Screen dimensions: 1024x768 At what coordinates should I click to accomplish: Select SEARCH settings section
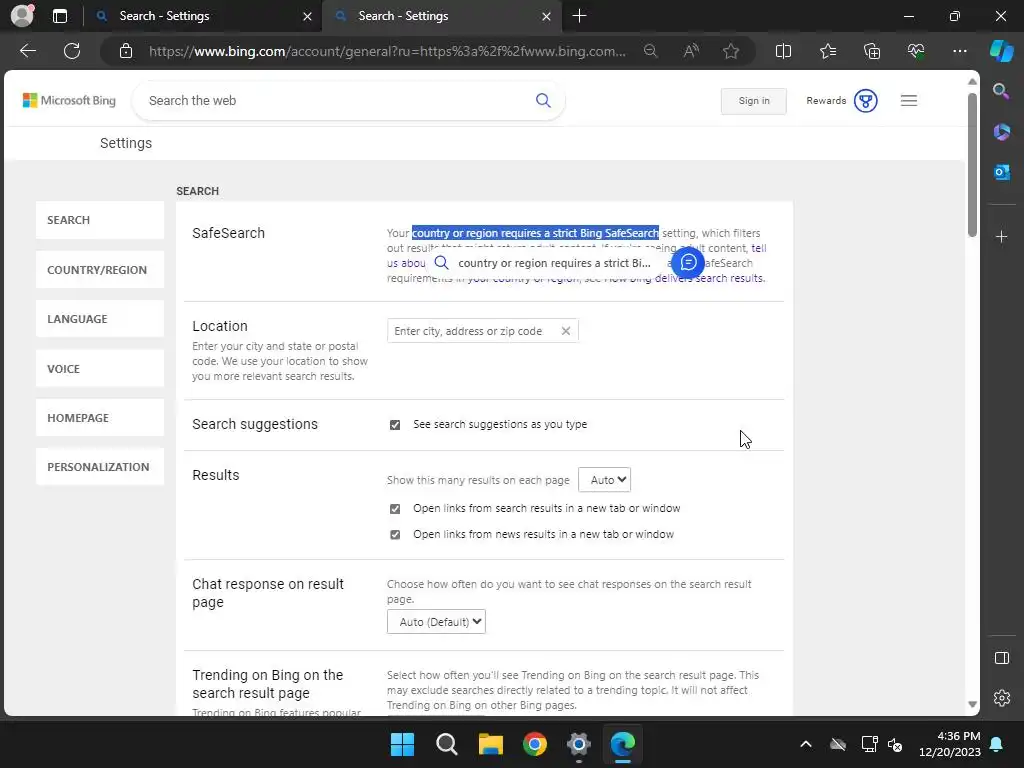coord(100,220)
